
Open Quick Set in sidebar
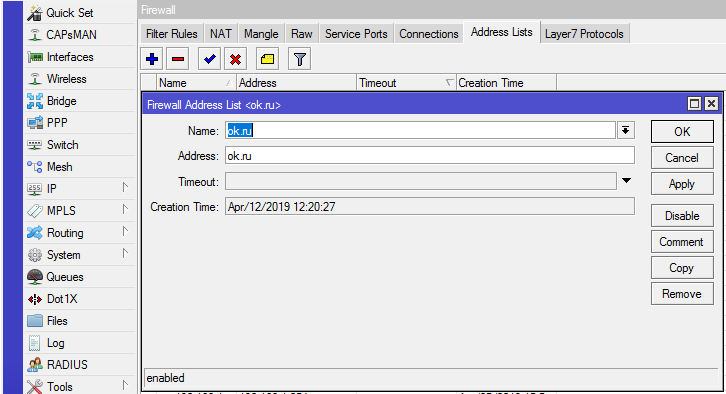pos(80,13)
